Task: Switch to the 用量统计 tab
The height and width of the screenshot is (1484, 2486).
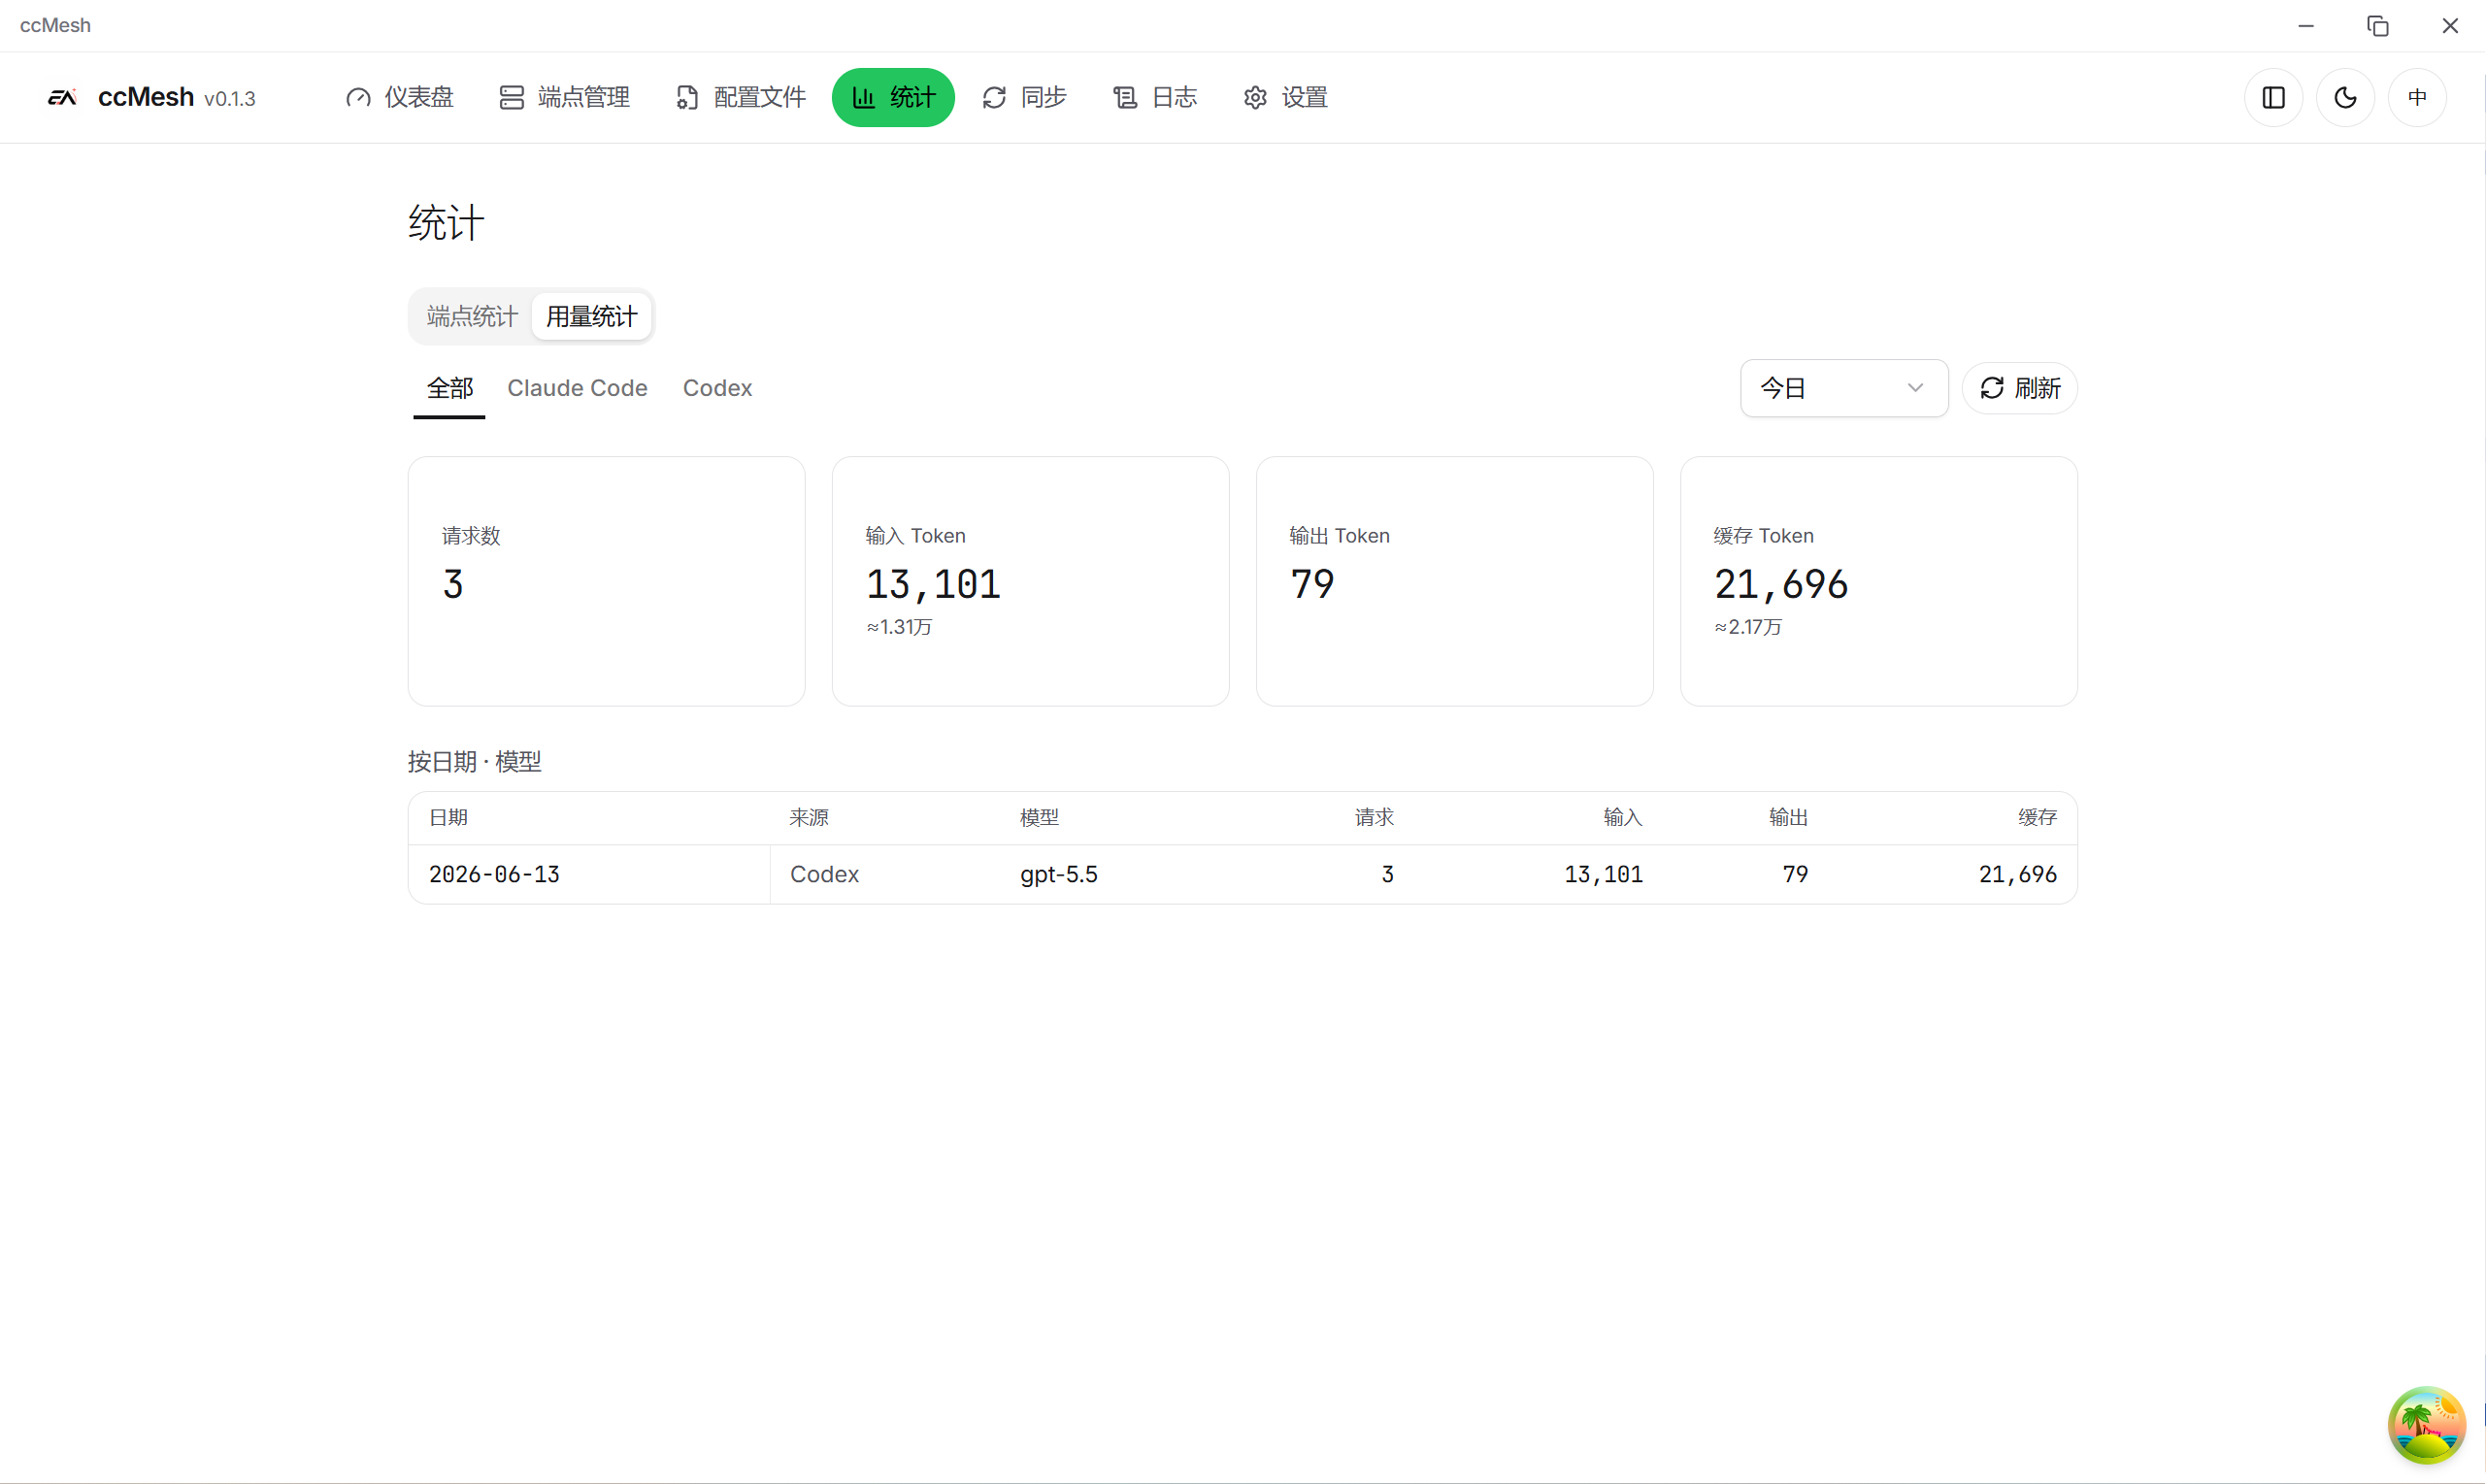Action: coord(591,316)
